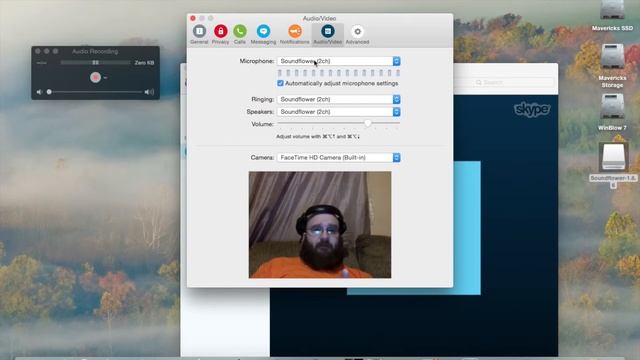Open the Privacy preferences tab
Image resolution: width=640 pixels, height=360 pixels.
pyautogui.click(x=220, y=34)
